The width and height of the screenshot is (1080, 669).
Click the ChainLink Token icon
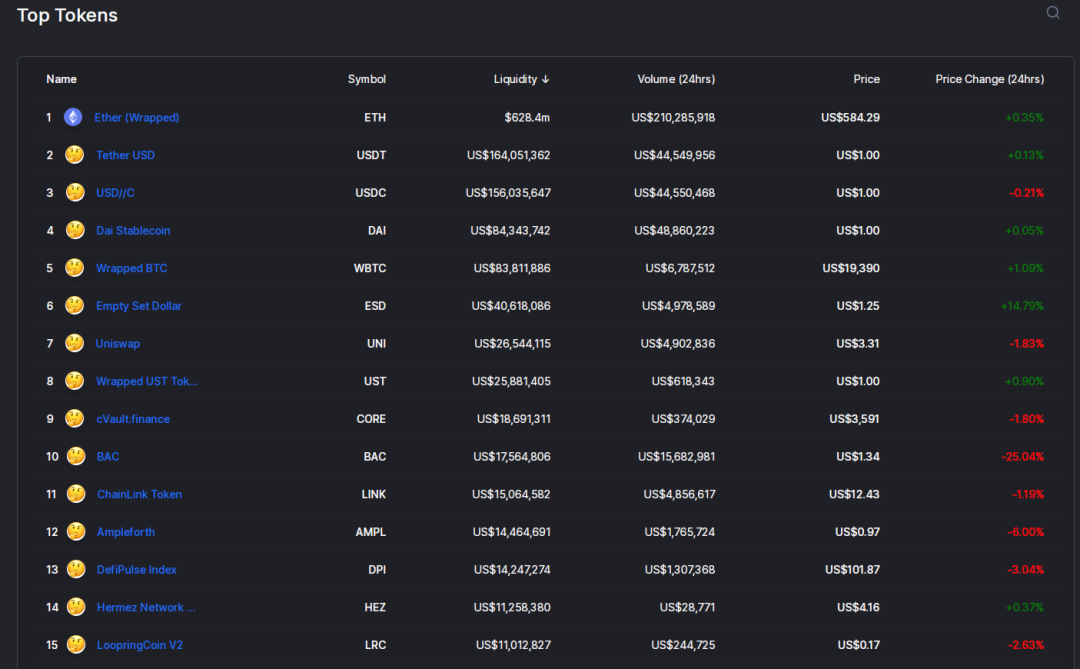click(76, 494)
